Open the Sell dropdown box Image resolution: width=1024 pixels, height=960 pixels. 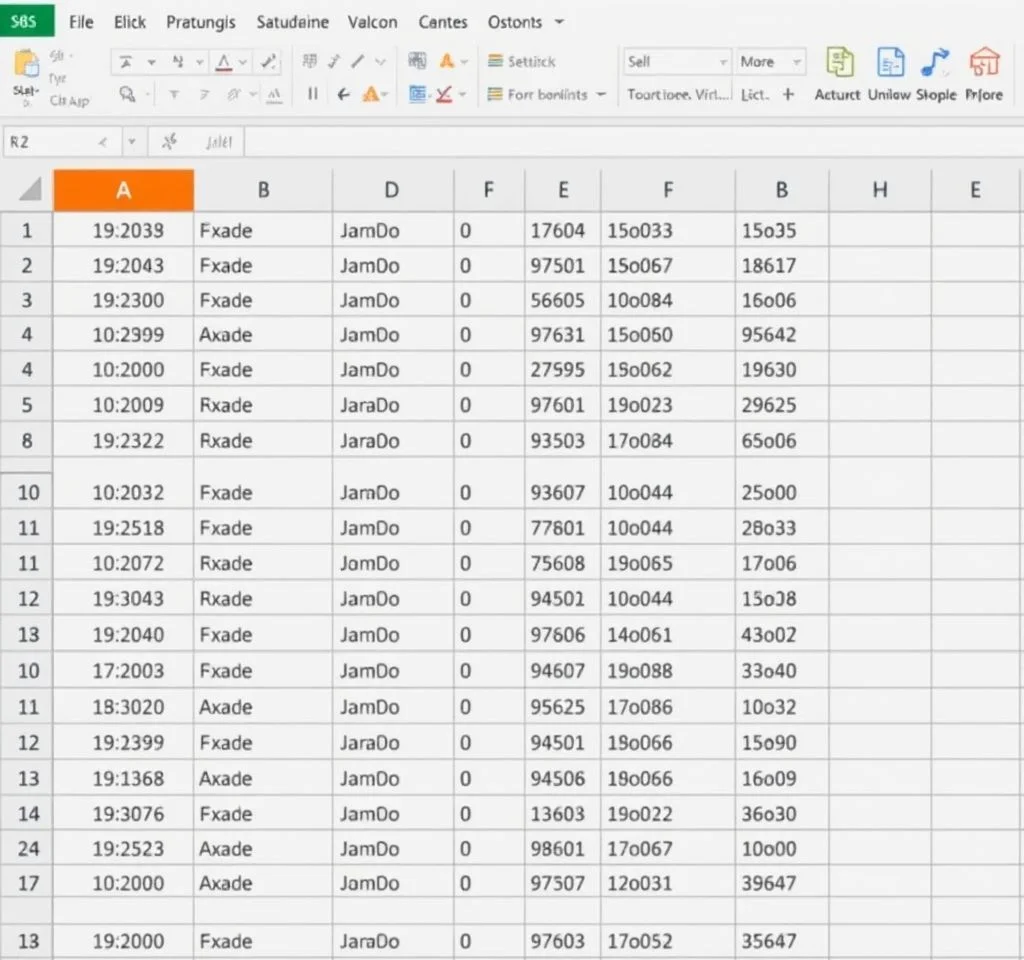pos(676,62)
